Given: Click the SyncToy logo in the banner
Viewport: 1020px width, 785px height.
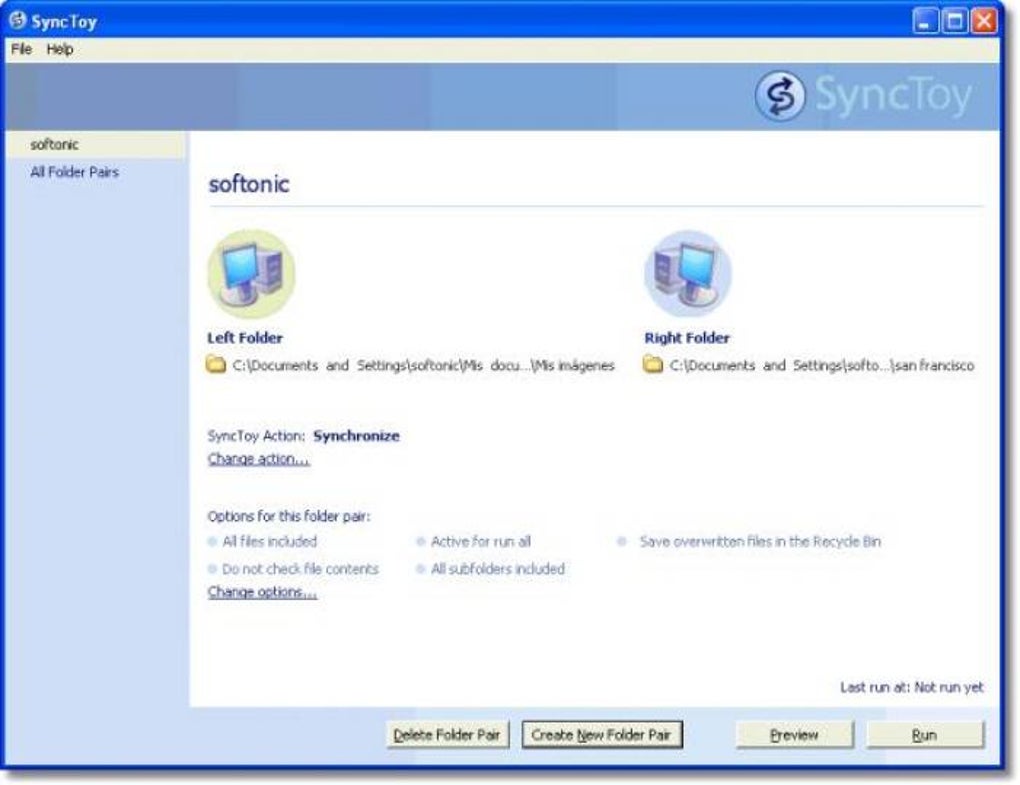Looking at the screenshot, I should 864,96.
